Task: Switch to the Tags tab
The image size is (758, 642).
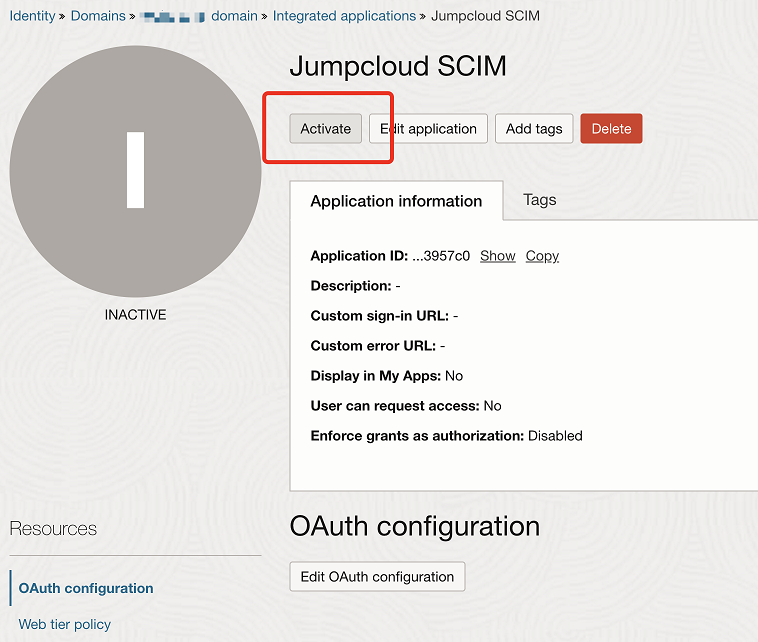Action: pos(539,200)
